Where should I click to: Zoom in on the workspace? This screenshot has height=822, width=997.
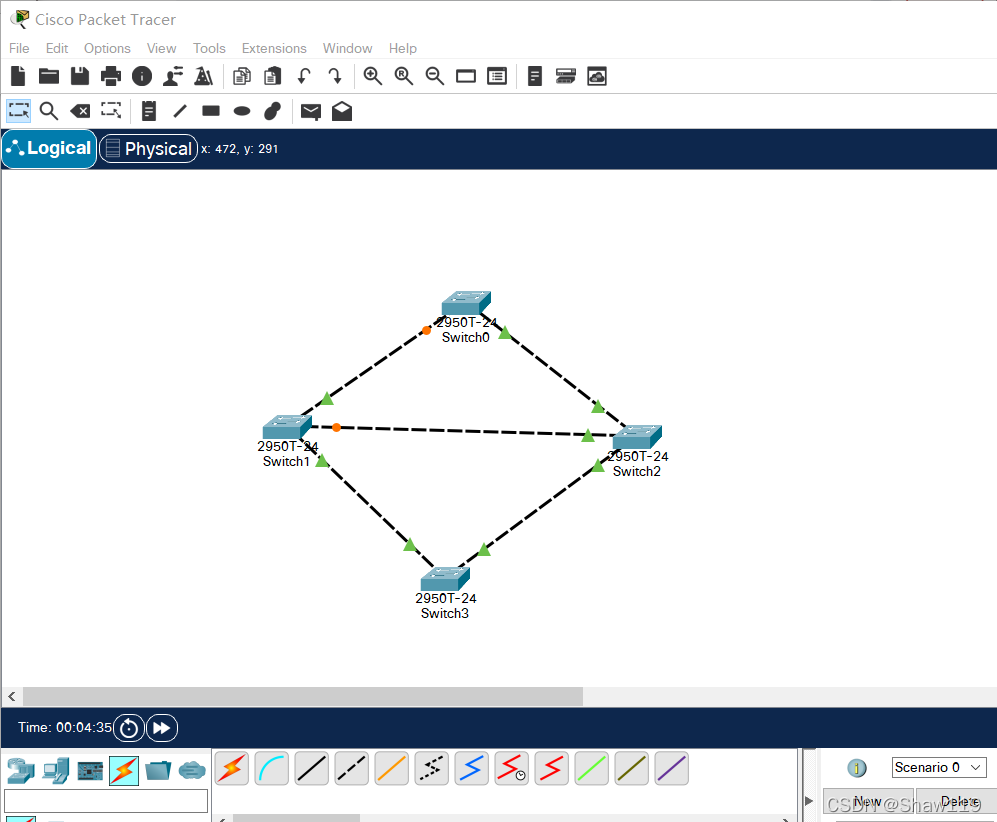pyautogui.click(x=373, y=76)
